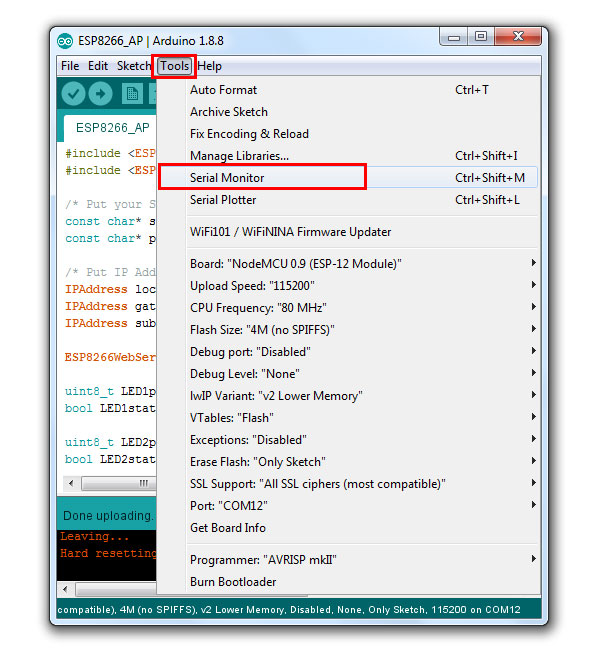This screenshot has height=664, width=610.
Task: Expand Debug Level: None submenu
Action: tap(348, 374)
